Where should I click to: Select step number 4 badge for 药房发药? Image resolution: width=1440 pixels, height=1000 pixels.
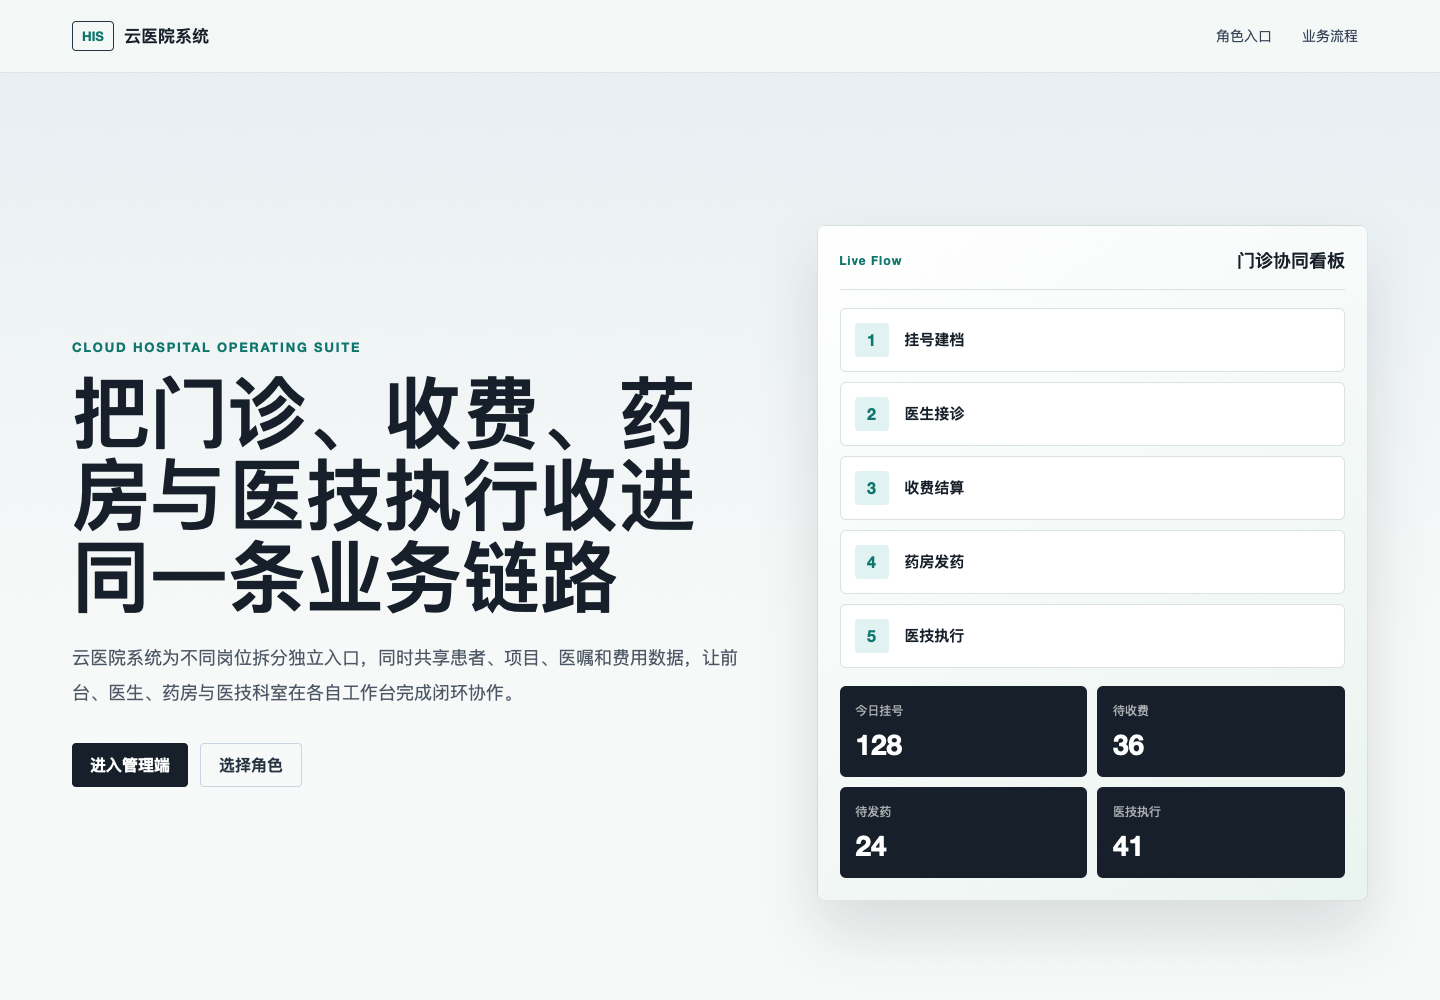(872, 562)
